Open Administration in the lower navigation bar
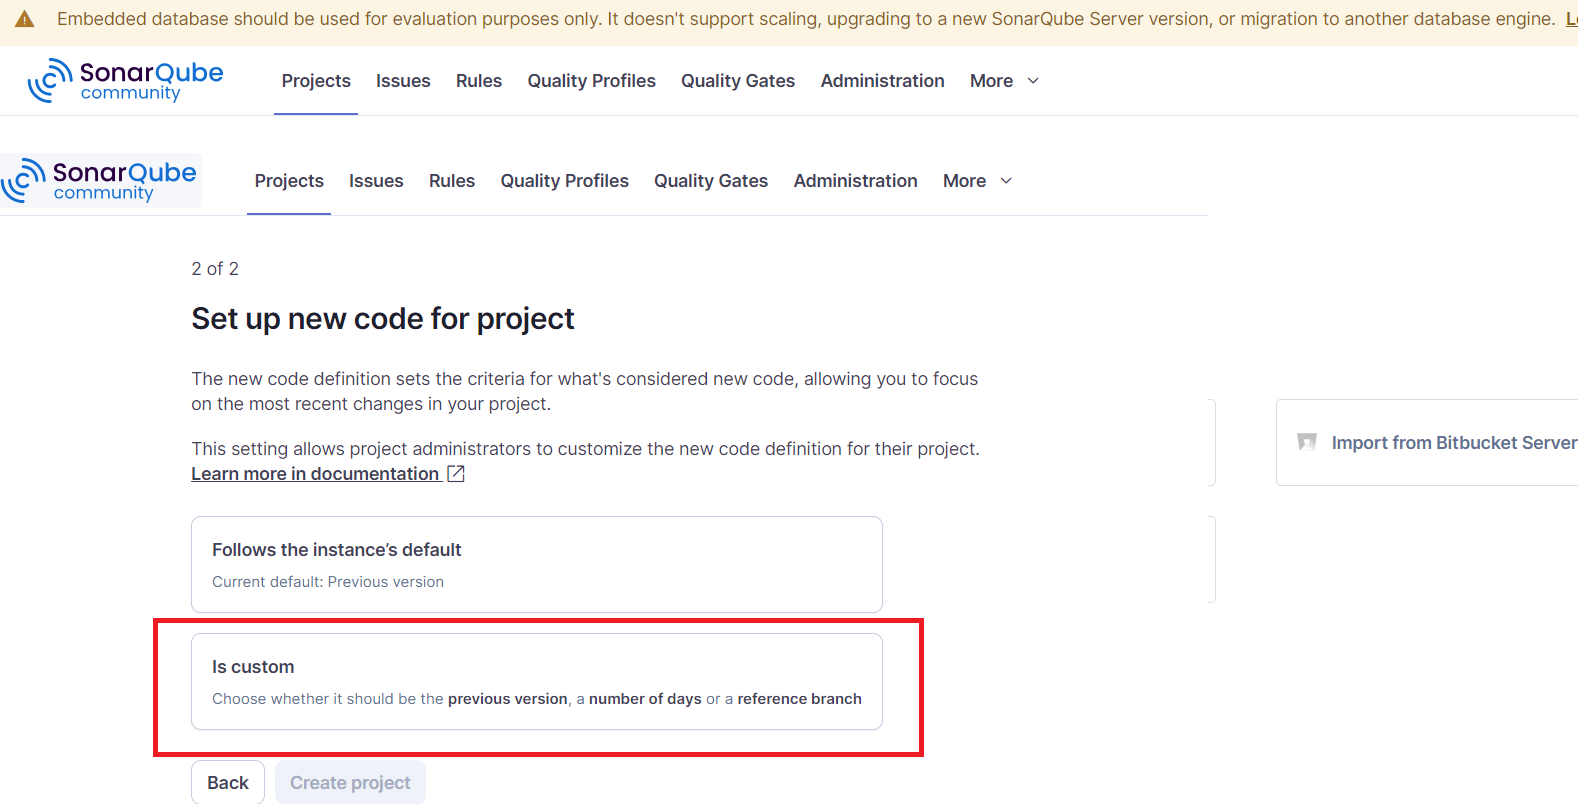 [x=855, y=181]
